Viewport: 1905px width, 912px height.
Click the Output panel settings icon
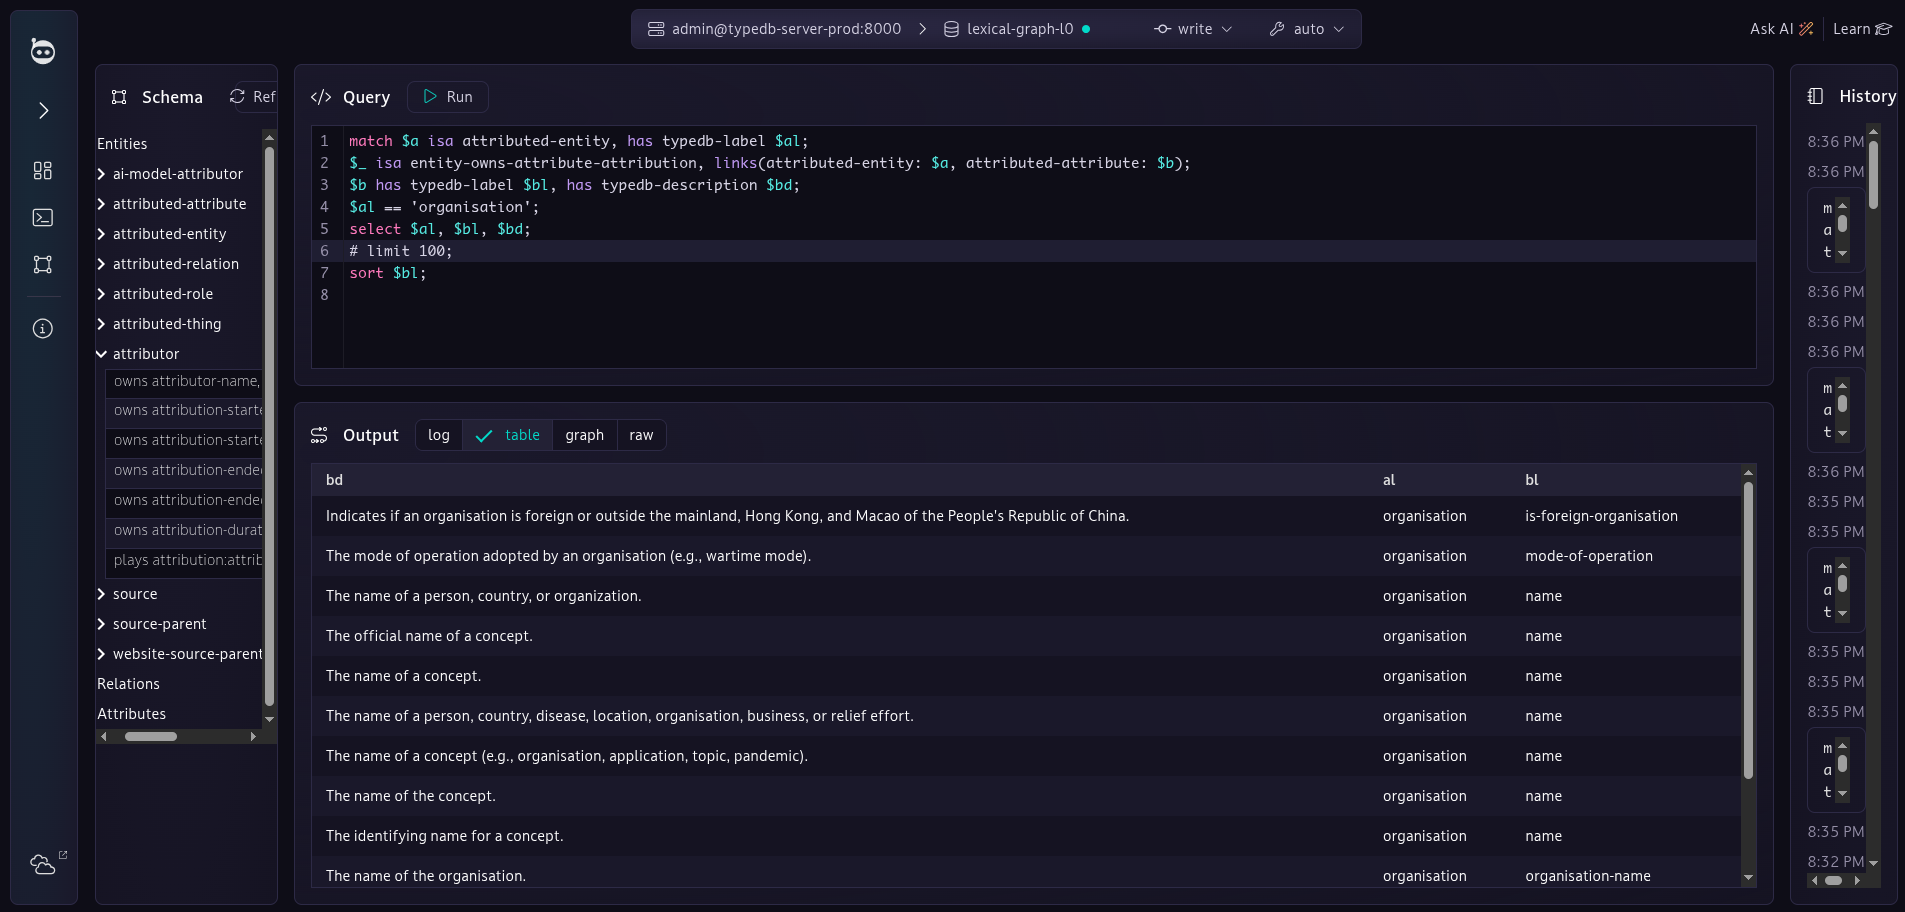[x=319, y=435]
